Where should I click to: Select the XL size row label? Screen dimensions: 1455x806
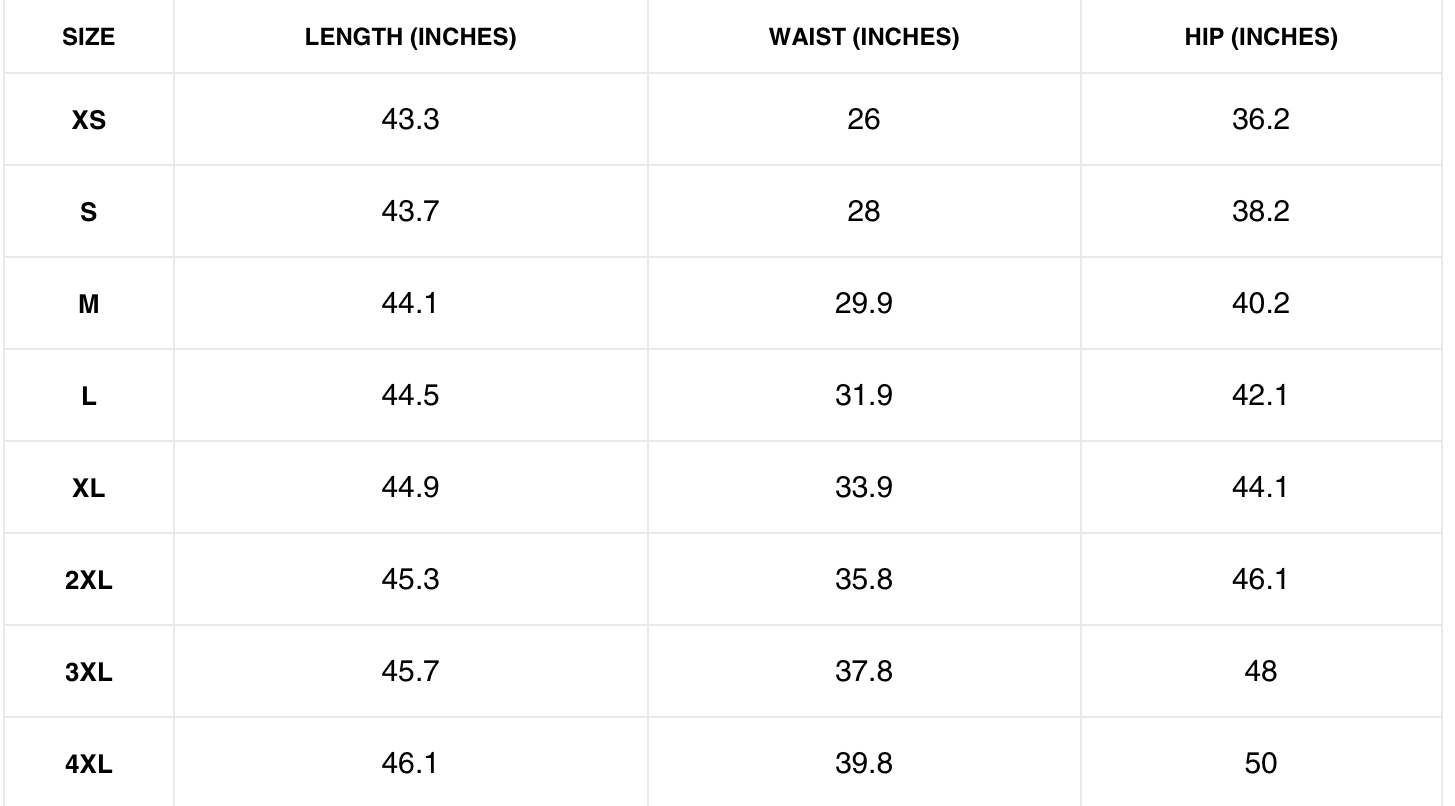(x=89, y=488)
